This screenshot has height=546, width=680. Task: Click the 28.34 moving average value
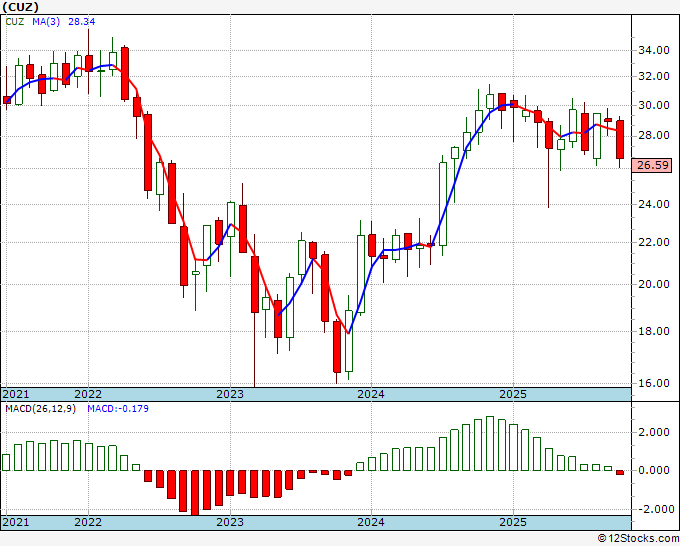click(x=82, y=22)
